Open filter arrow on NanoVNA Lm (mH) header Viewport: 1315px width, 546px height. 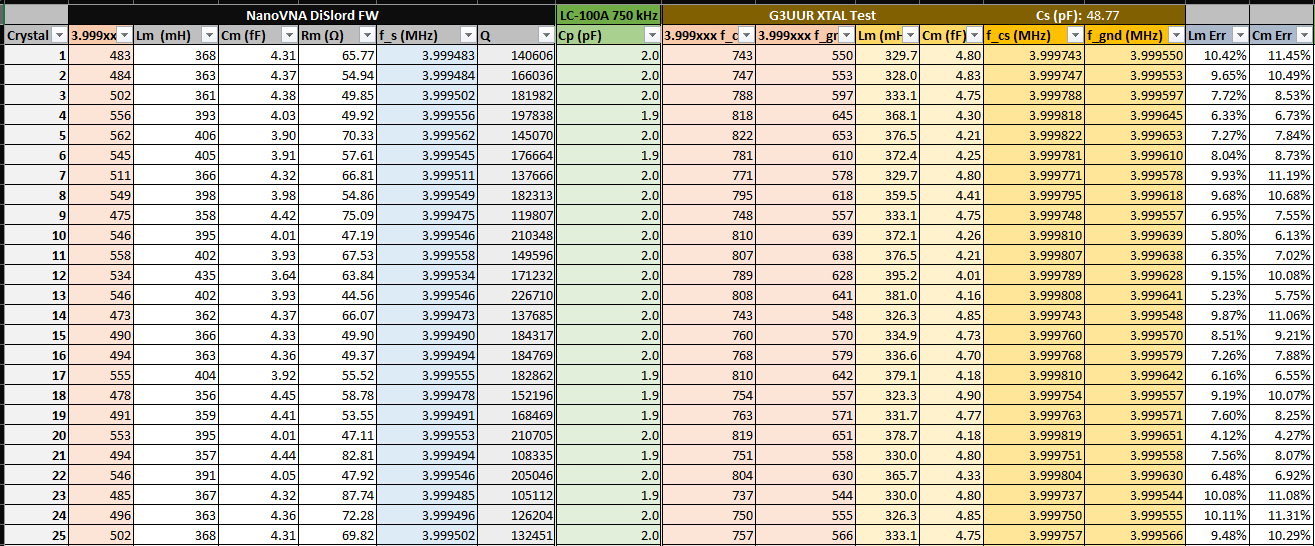point(207,36)
